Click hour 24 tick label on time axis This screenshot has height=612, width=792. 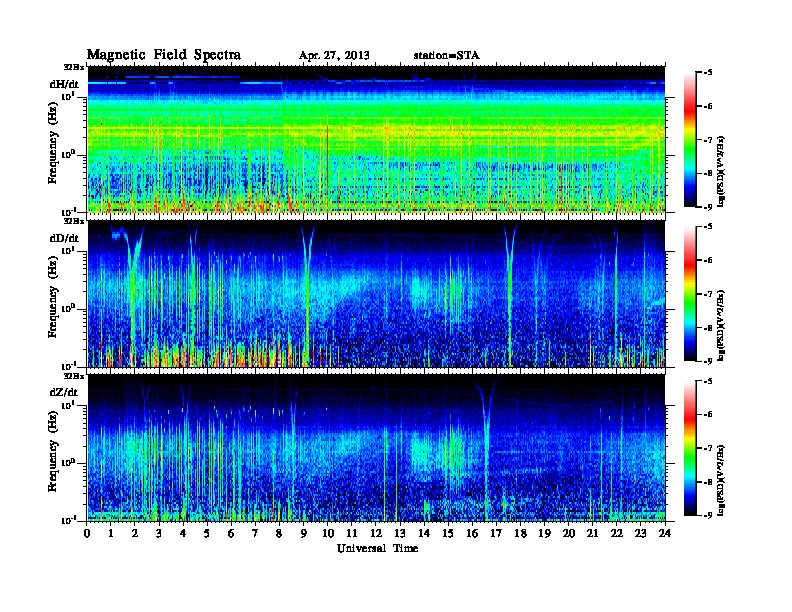[x=665, y=533]
